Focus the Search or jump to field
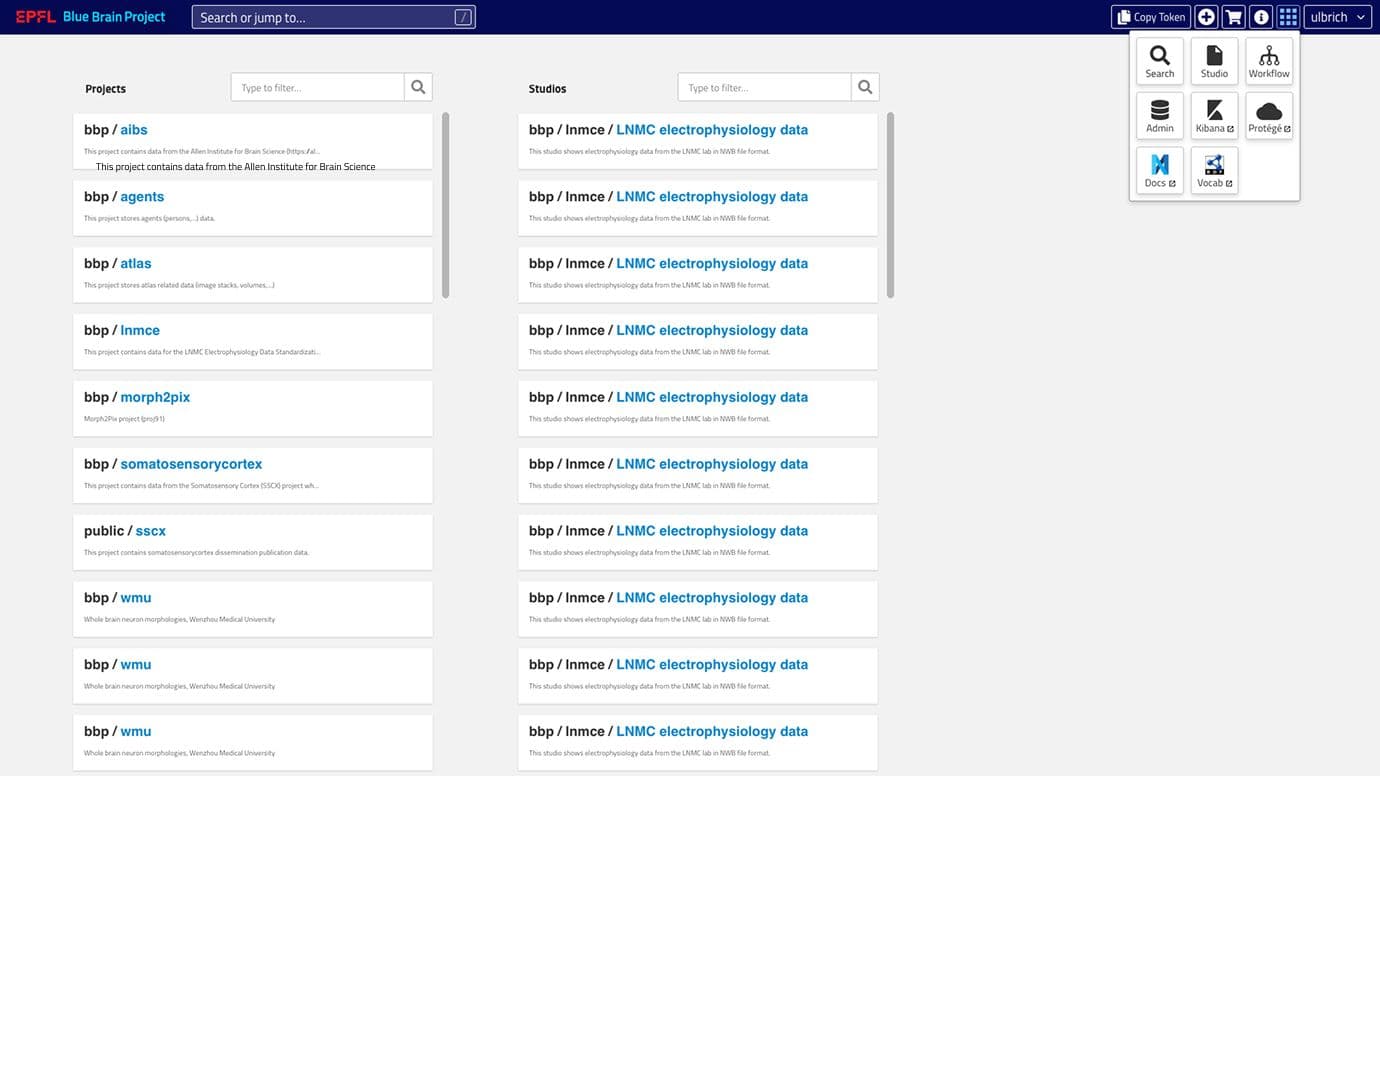The width and height of the screenshot is (1380, 1080). pos(333,17)
